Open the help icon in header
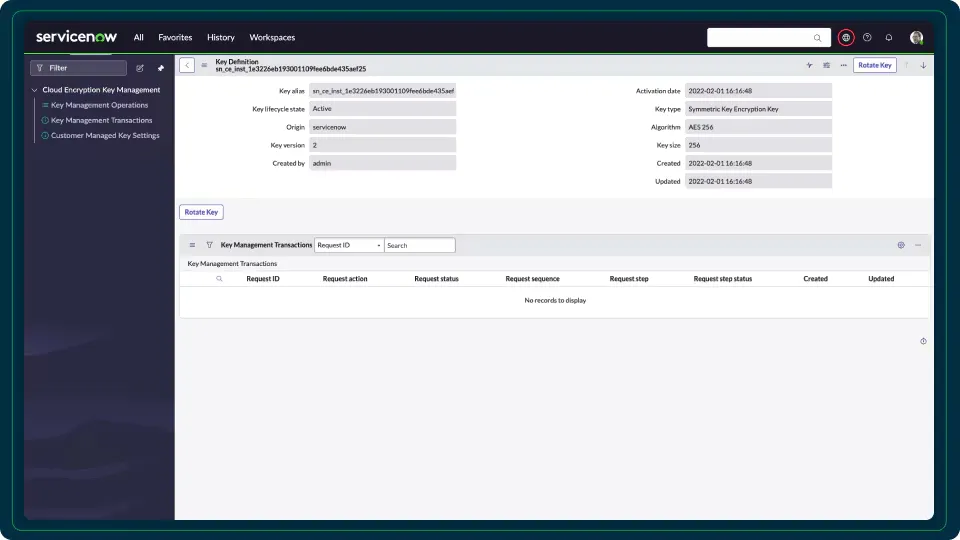Viewport: 960px width, 540px height. point(867,38)
